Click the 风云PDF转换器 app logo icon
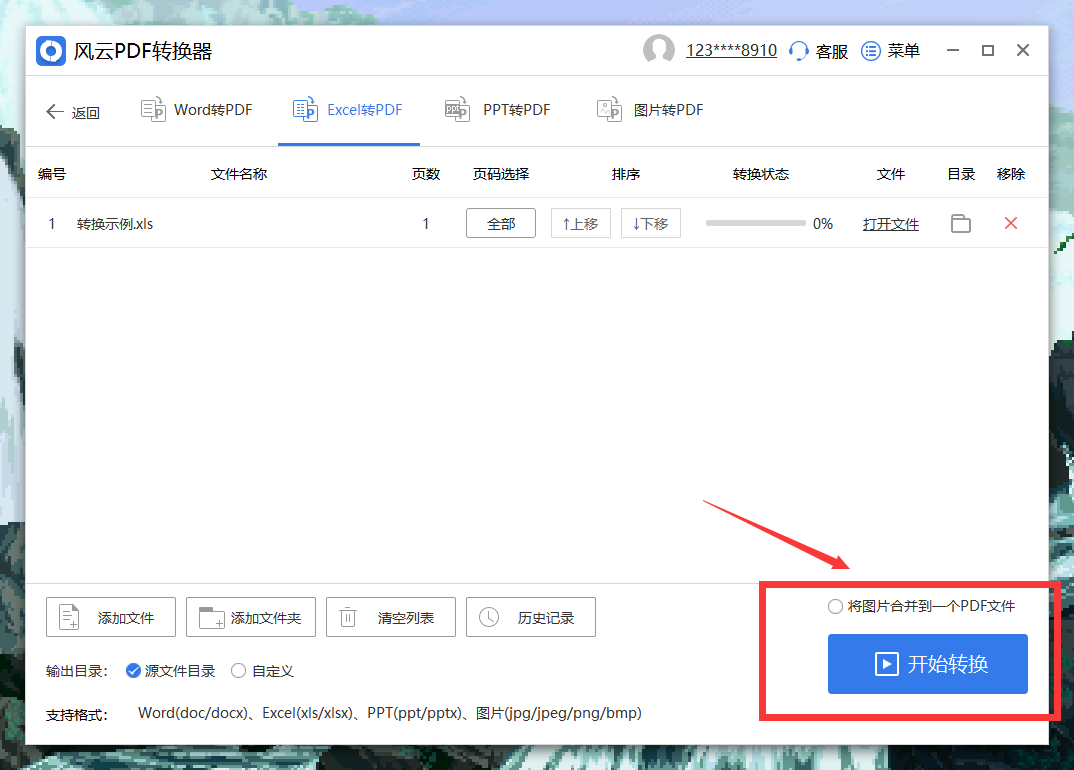Viewport: 1074px width, 770px height. pyautogui.click(x=51, y=51)
